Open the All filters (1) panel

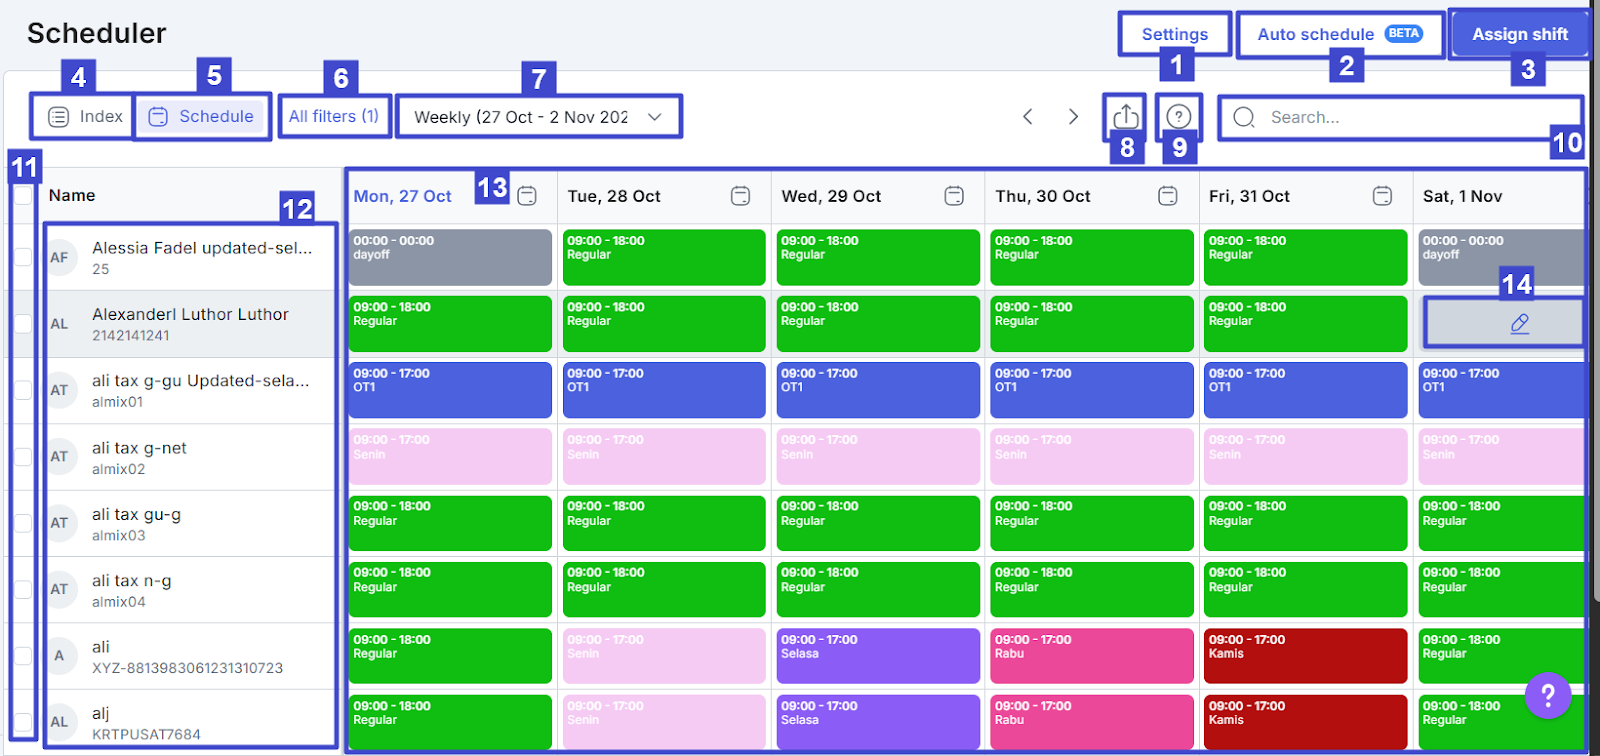pos(333,116)
